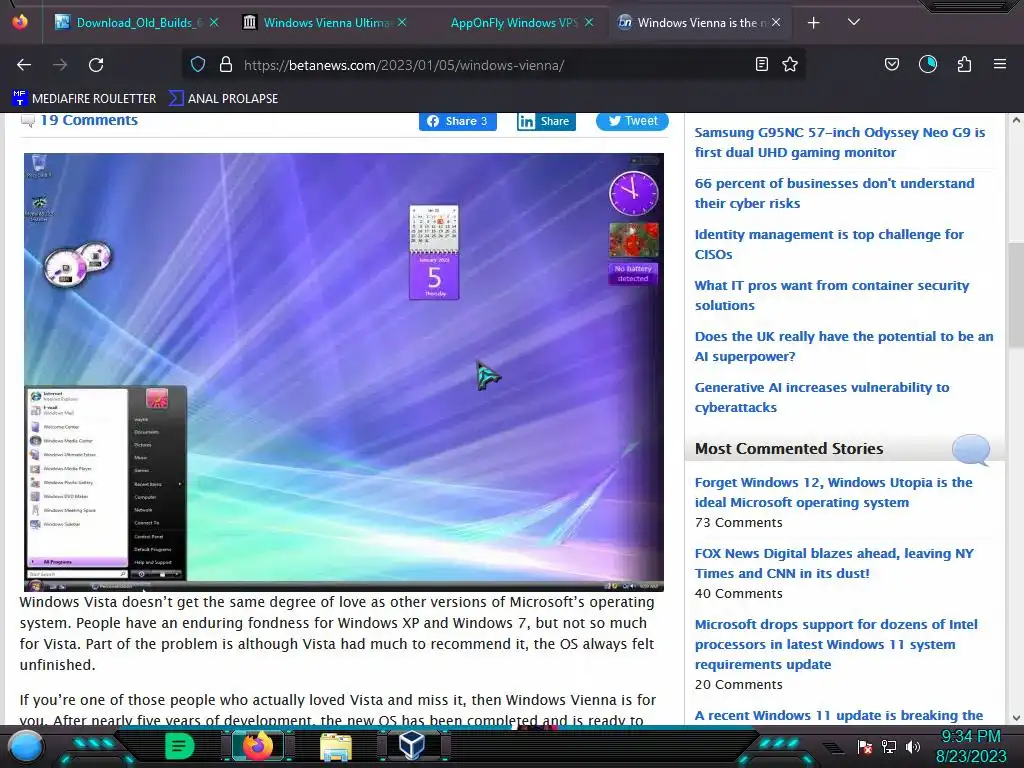The width and height of the screenshot is (1024, 768).
Task: Open What IT pros want container security link
Action: [831, 295]
